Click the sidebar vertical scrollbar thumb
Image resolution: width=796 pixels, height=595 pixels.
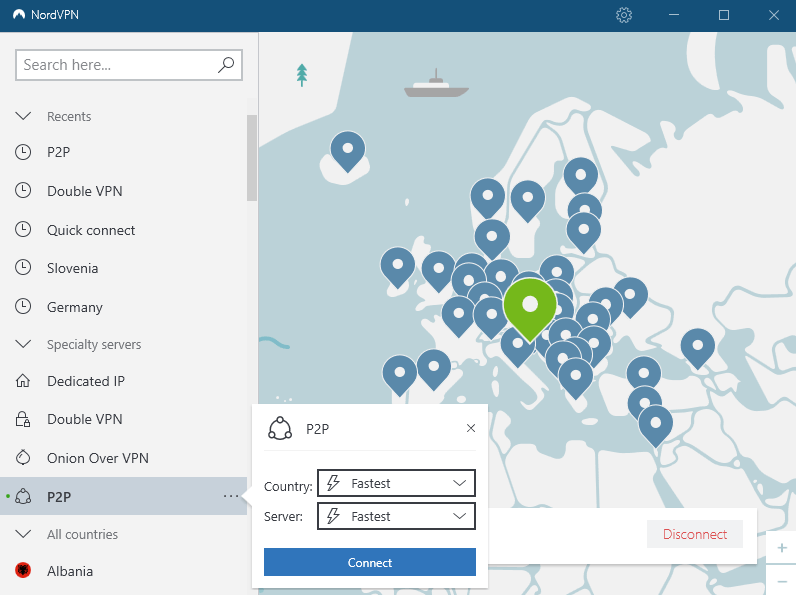252,157
